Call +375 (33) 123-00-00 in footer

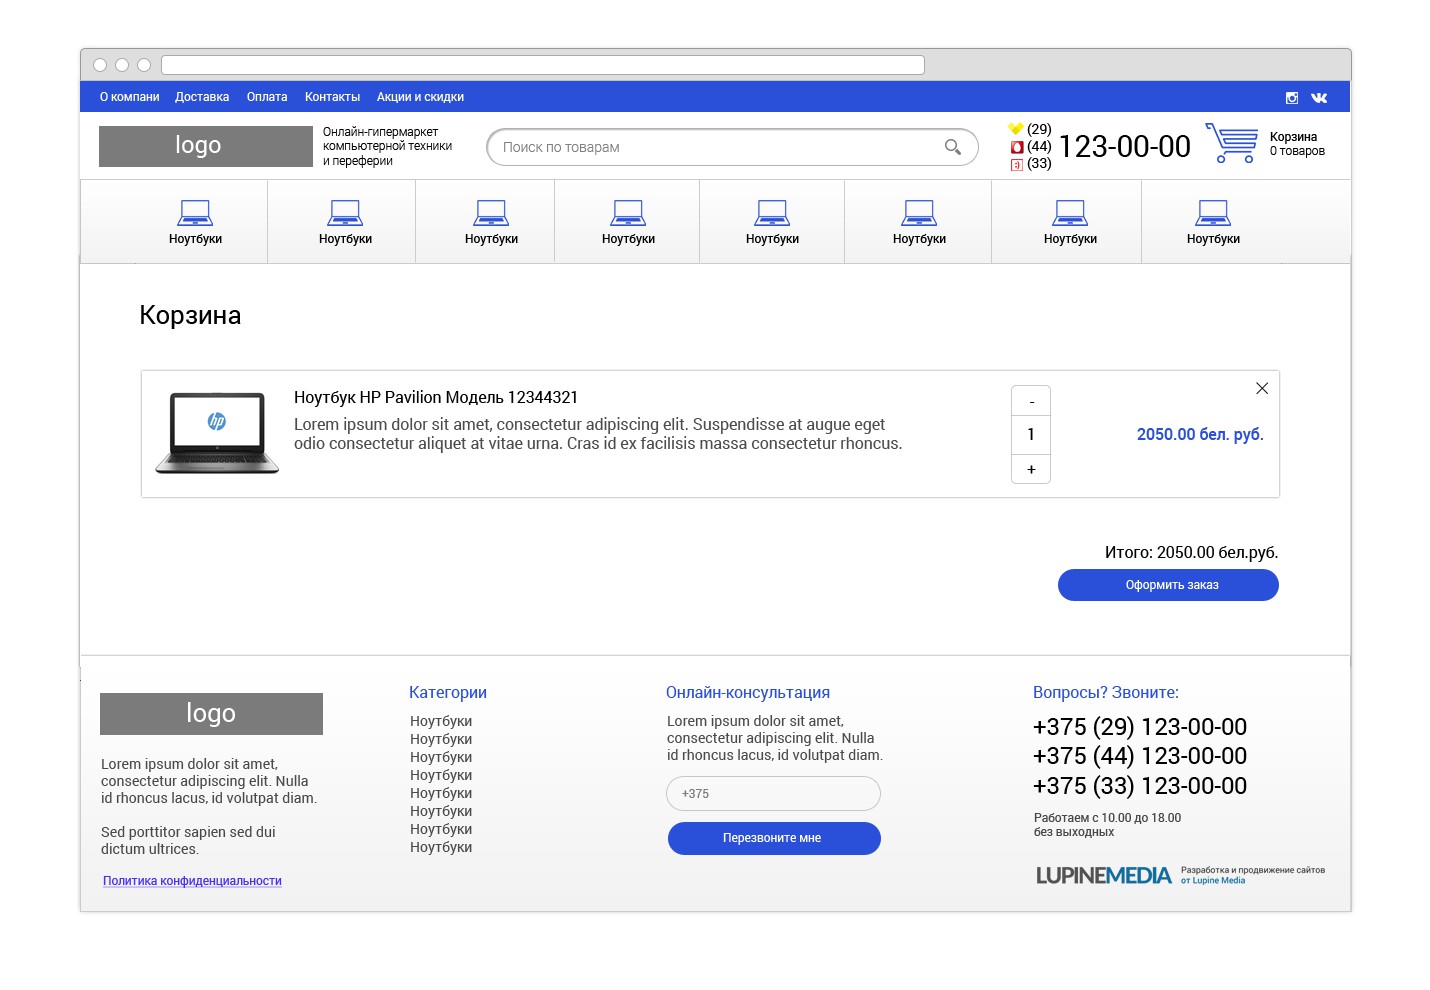pos(1140,786)
